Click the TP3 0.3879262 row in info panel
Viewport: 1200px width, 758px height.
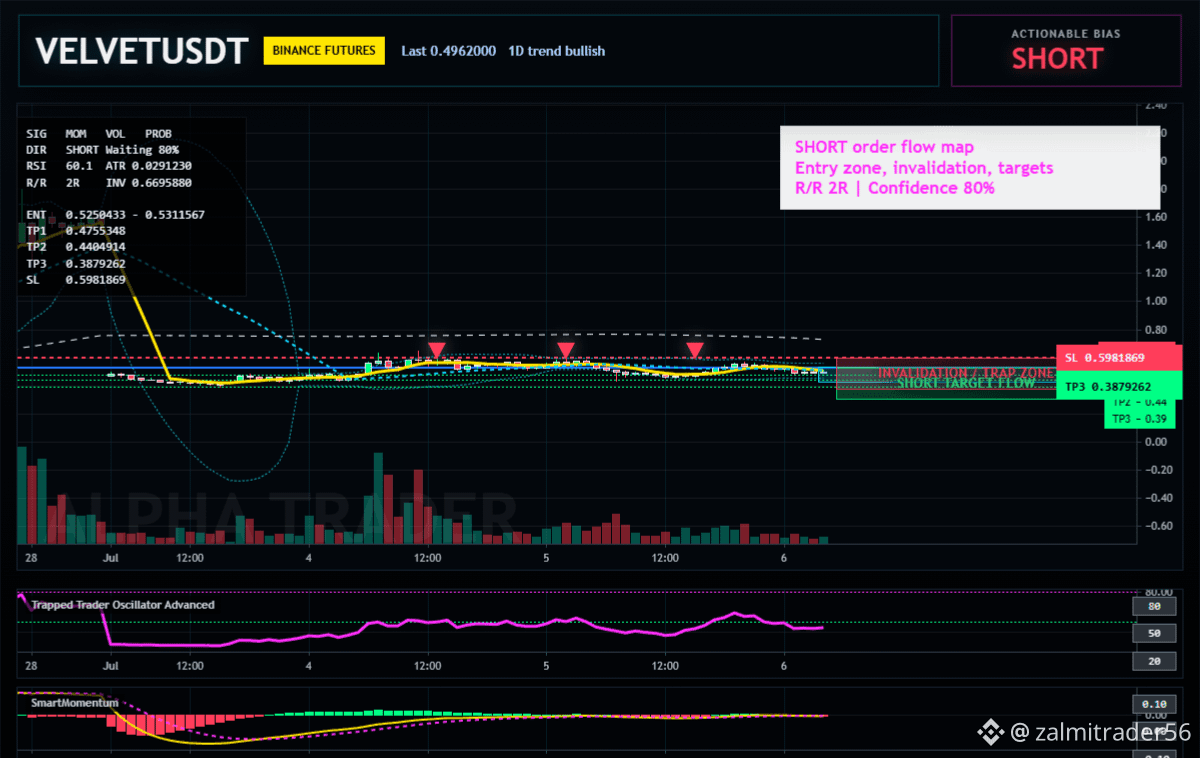pyautogui.click(x=76, y=264)
